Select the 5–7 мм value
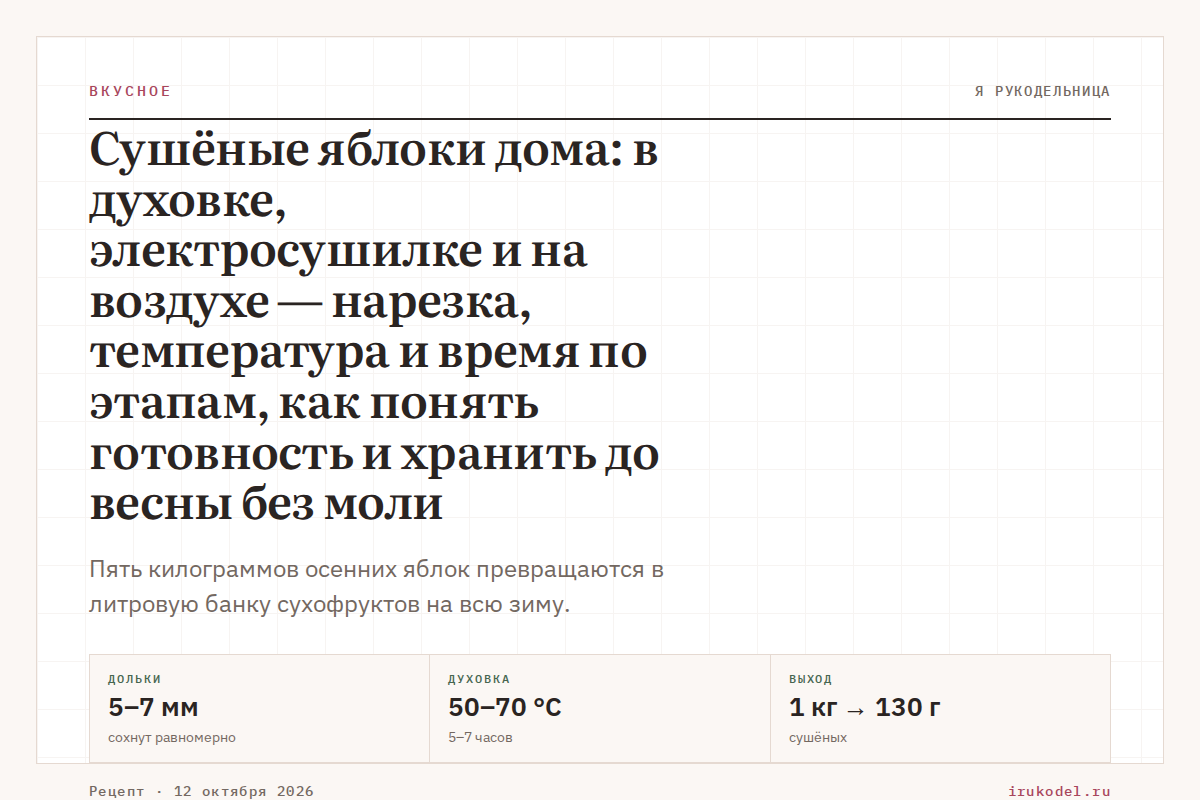The width and height of the screenshot is (1200, 800). tap(153, 708)
